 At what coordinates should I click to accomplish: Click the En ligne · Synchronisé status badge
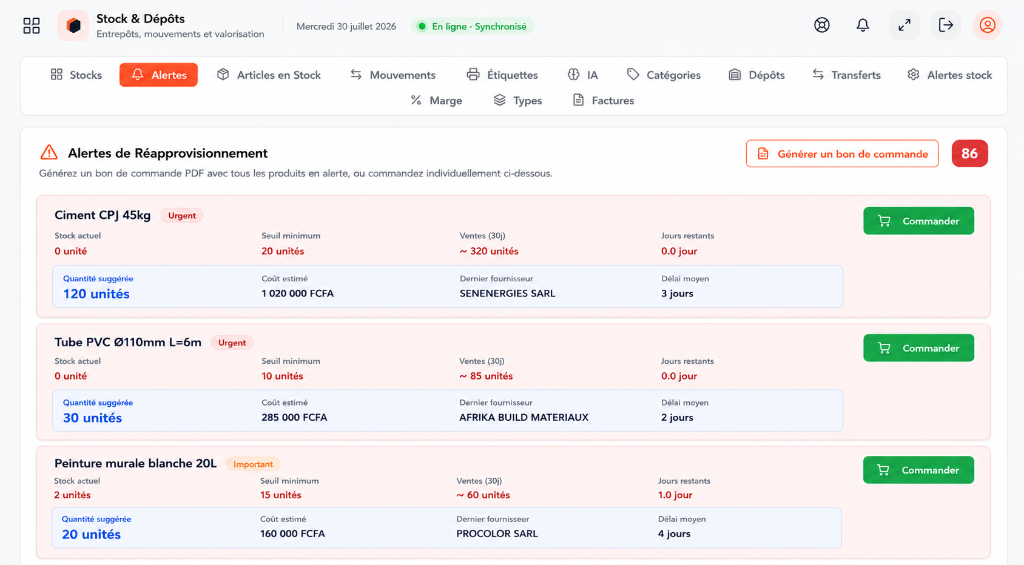click(472, 26)
